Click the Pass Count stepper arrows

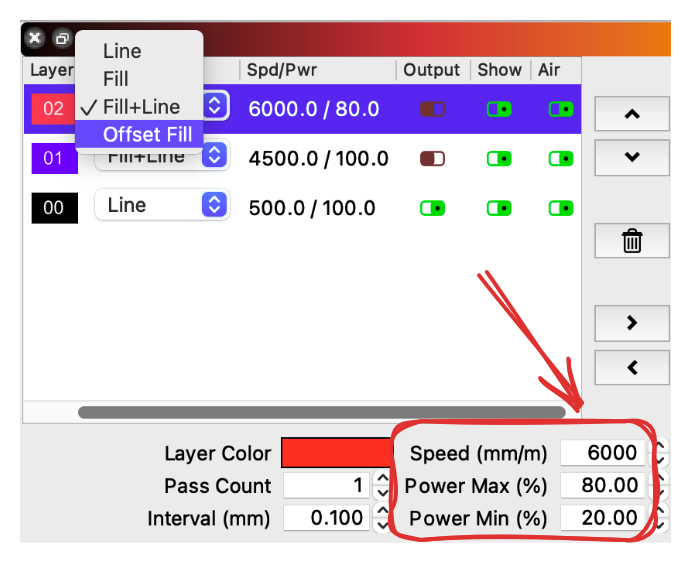[382, 486]
